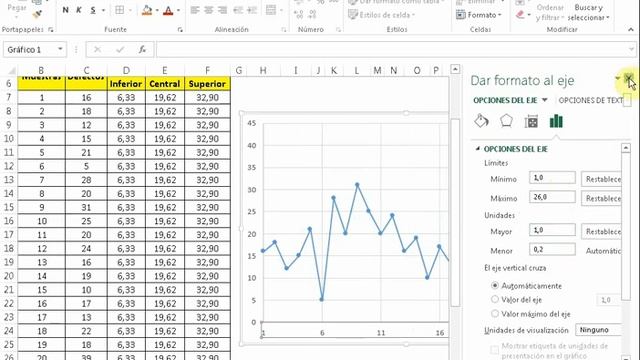
Task: Collapse the ribbon with the up chevron
Action: pos(631,30)
